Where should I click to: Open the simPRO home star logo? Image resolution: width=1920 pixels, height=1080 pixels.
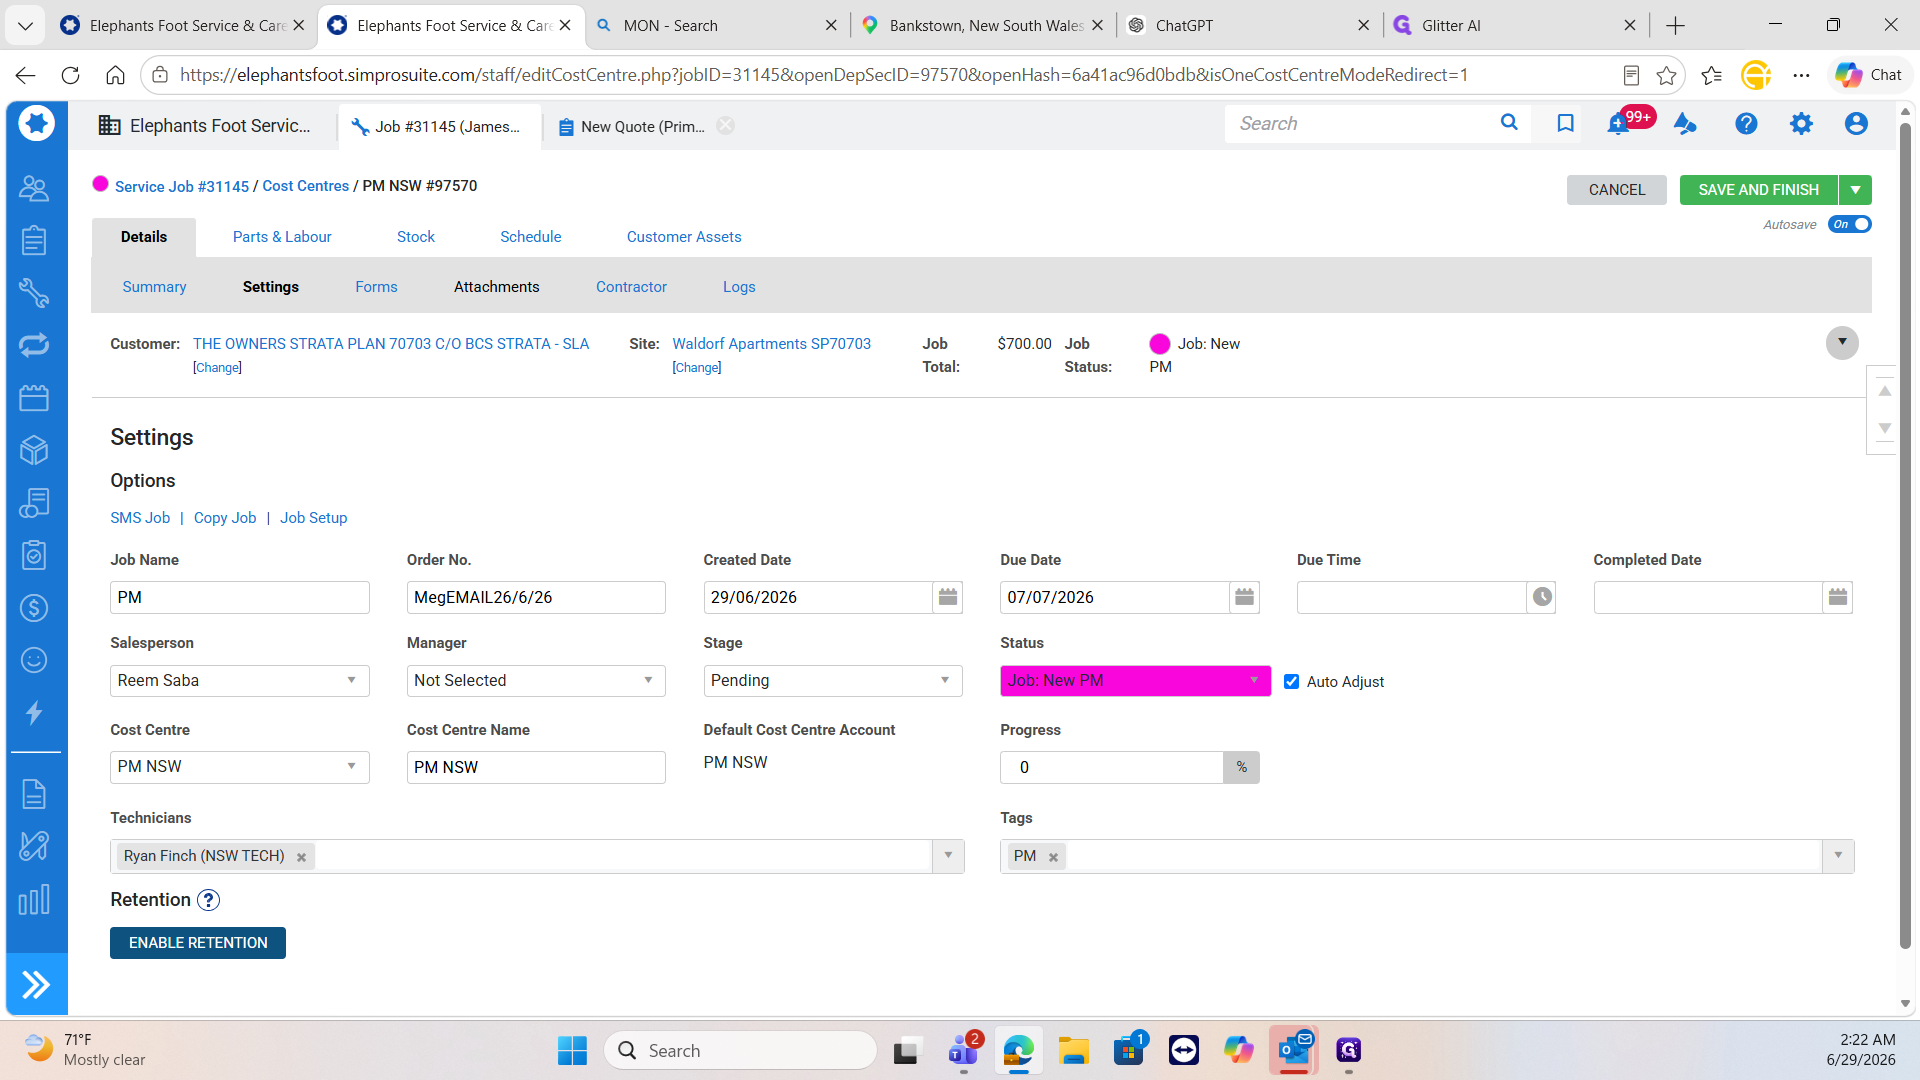(37, 123)
